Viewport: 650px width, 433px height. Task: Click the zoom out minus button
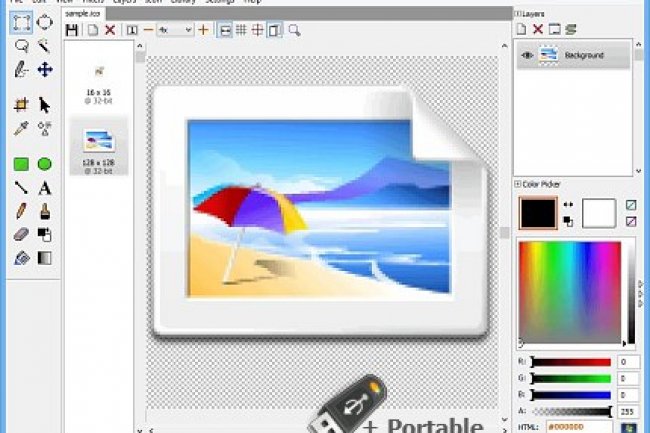coord(149,31)
